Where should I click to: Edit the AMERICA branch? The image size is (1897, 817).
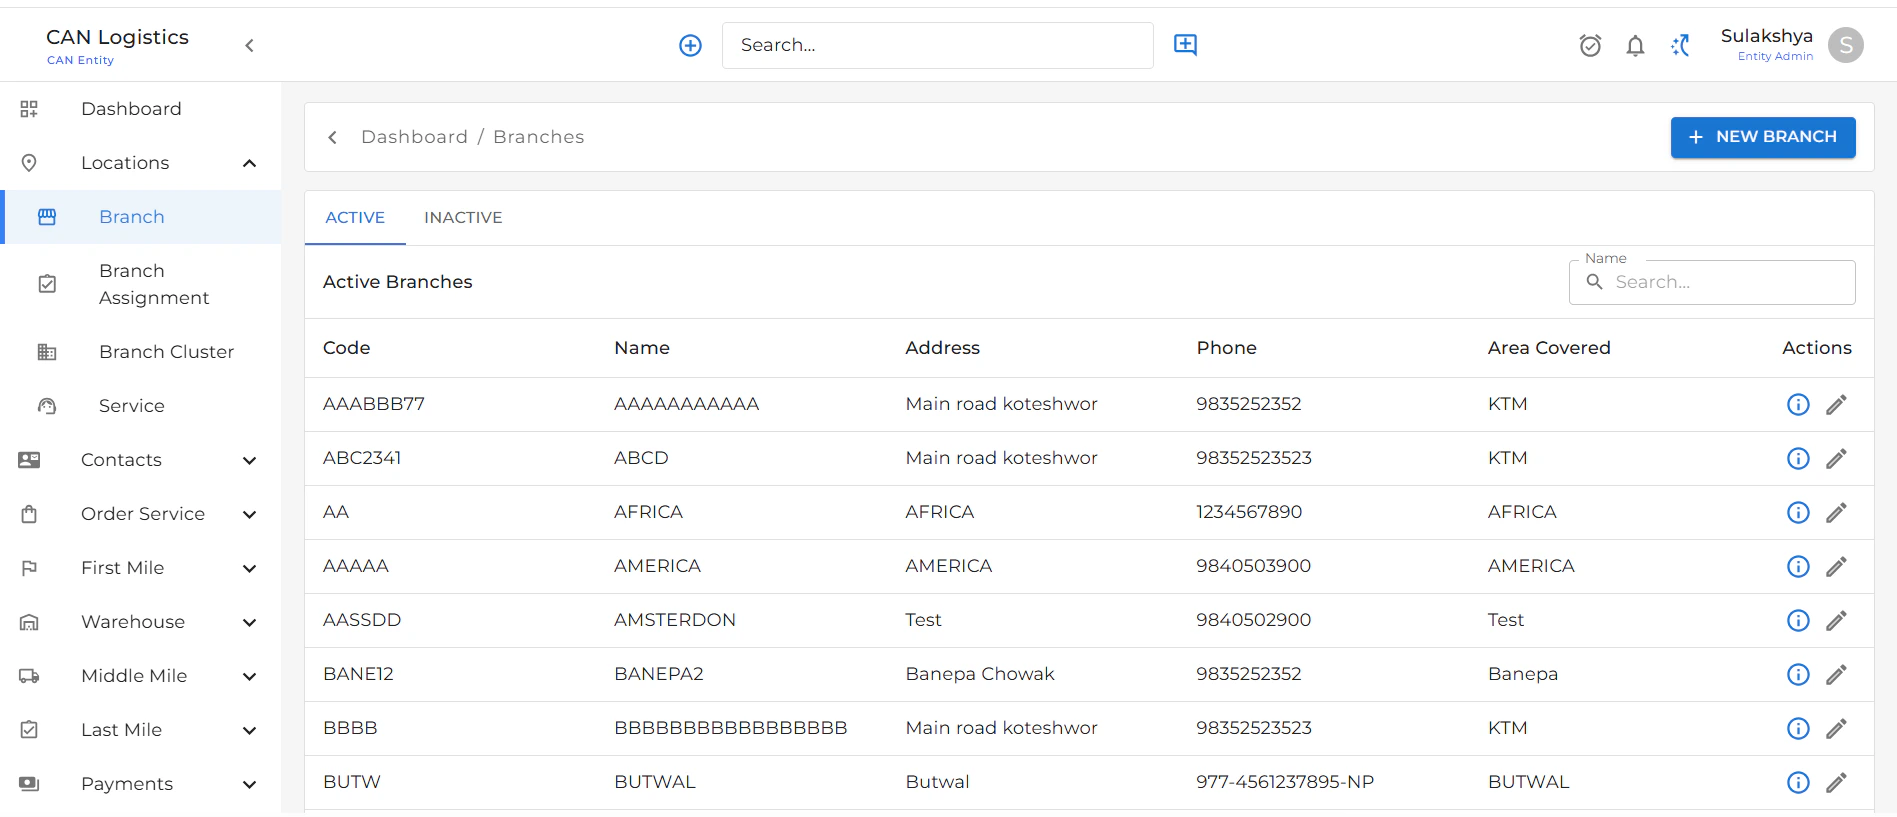click(x=1836, y=566)
